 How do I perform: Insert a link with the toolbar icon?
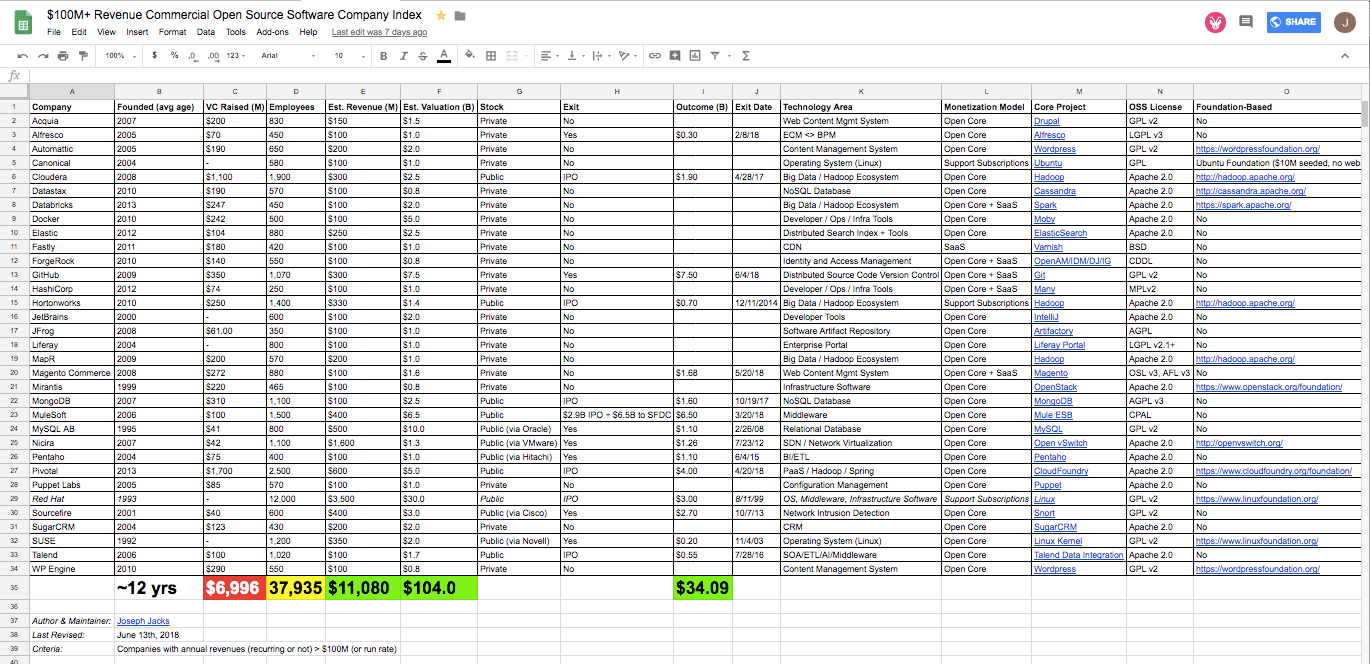tap(655, 56)
